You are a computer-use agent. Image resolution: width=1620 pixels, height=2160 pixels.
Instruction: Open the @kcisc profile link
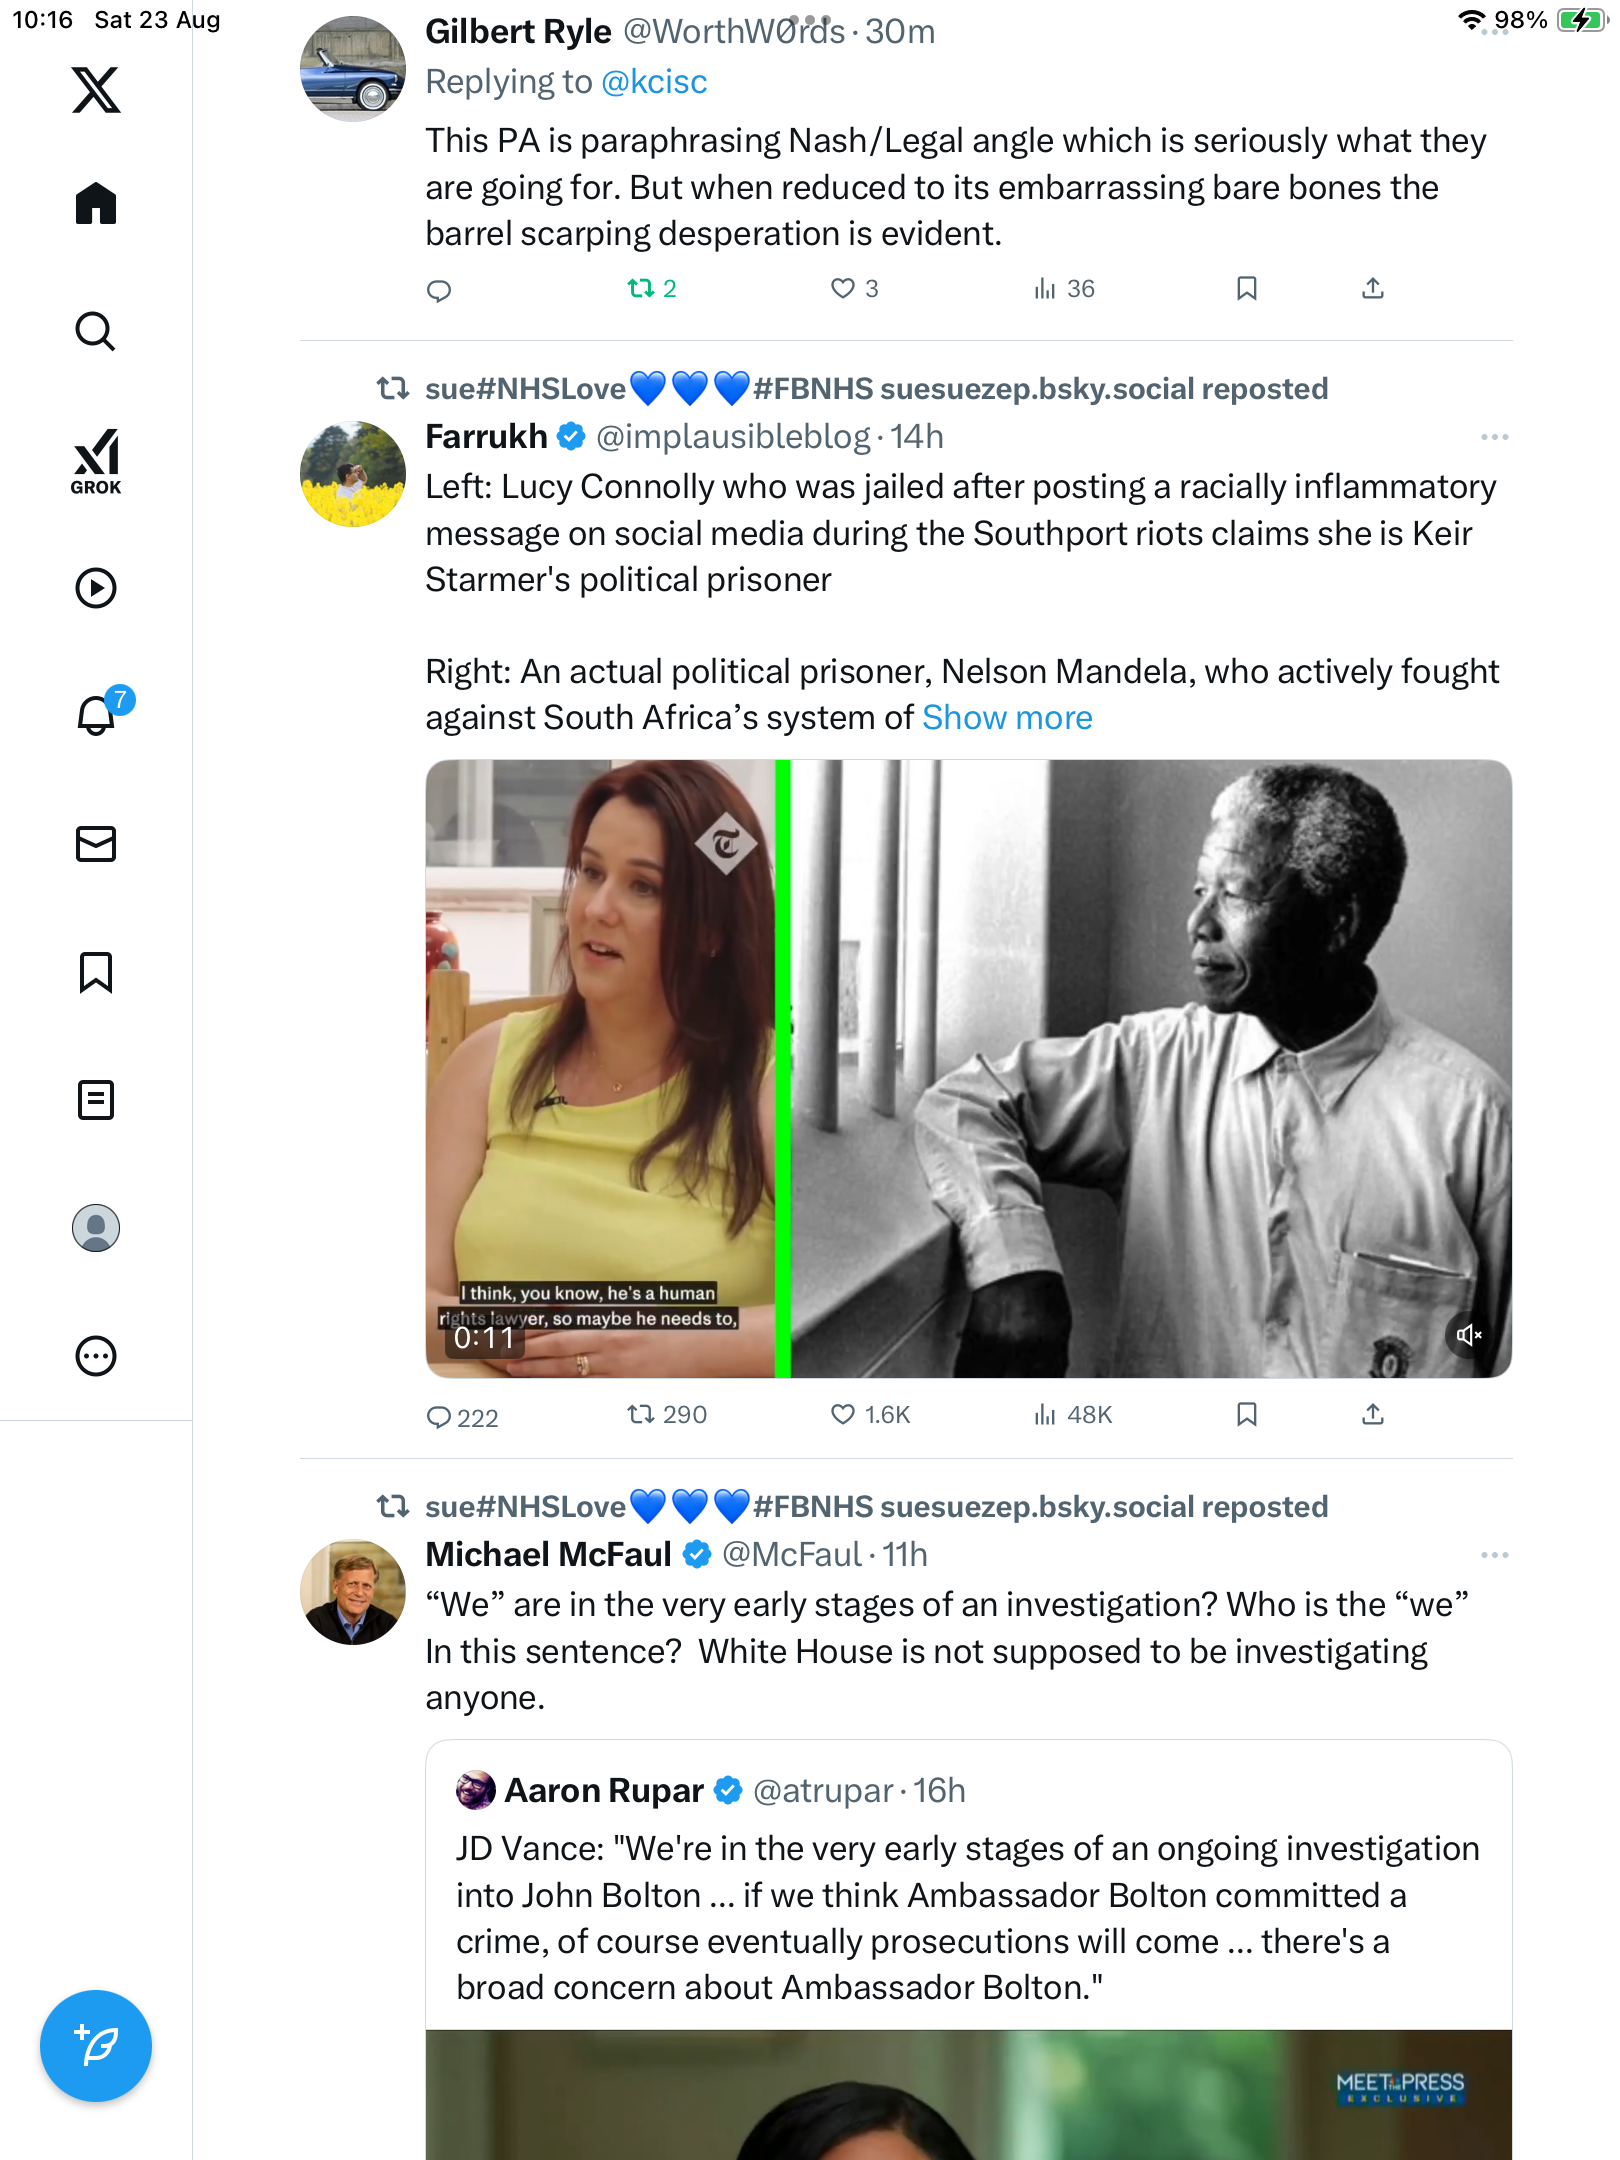coord(654,82)
